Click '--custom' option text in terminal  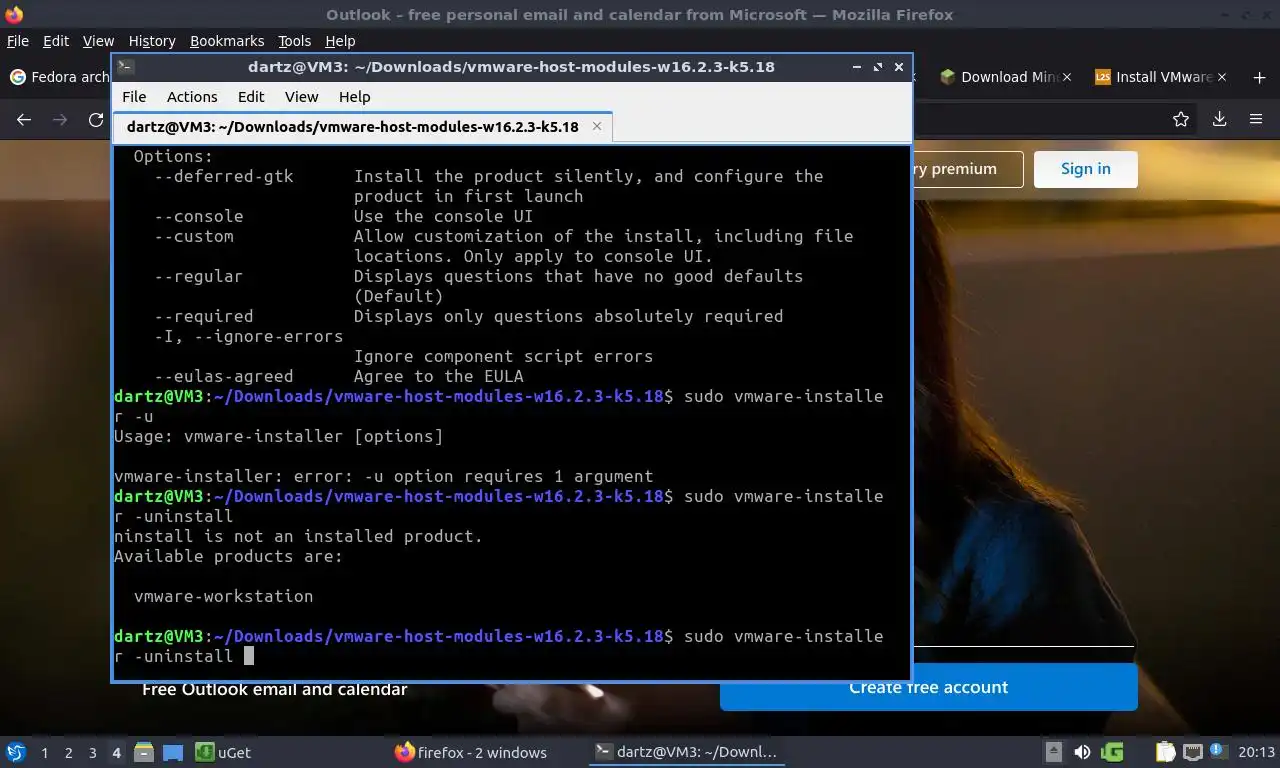(193, 236)
